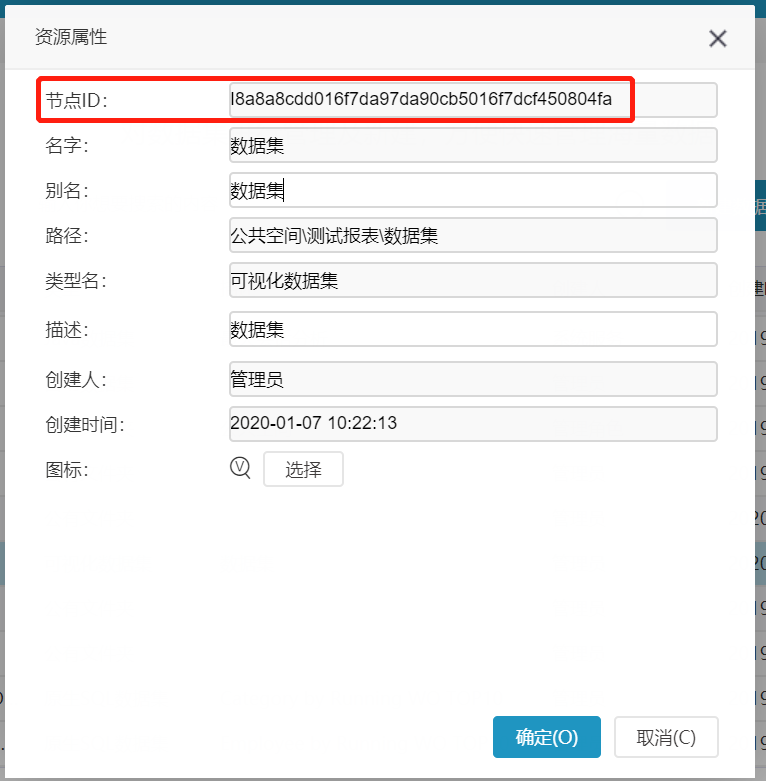Click the 类型名 field 可视化数据集
Image resolution: width=766 pixels, height=781 pixels.
coord(473,280)
